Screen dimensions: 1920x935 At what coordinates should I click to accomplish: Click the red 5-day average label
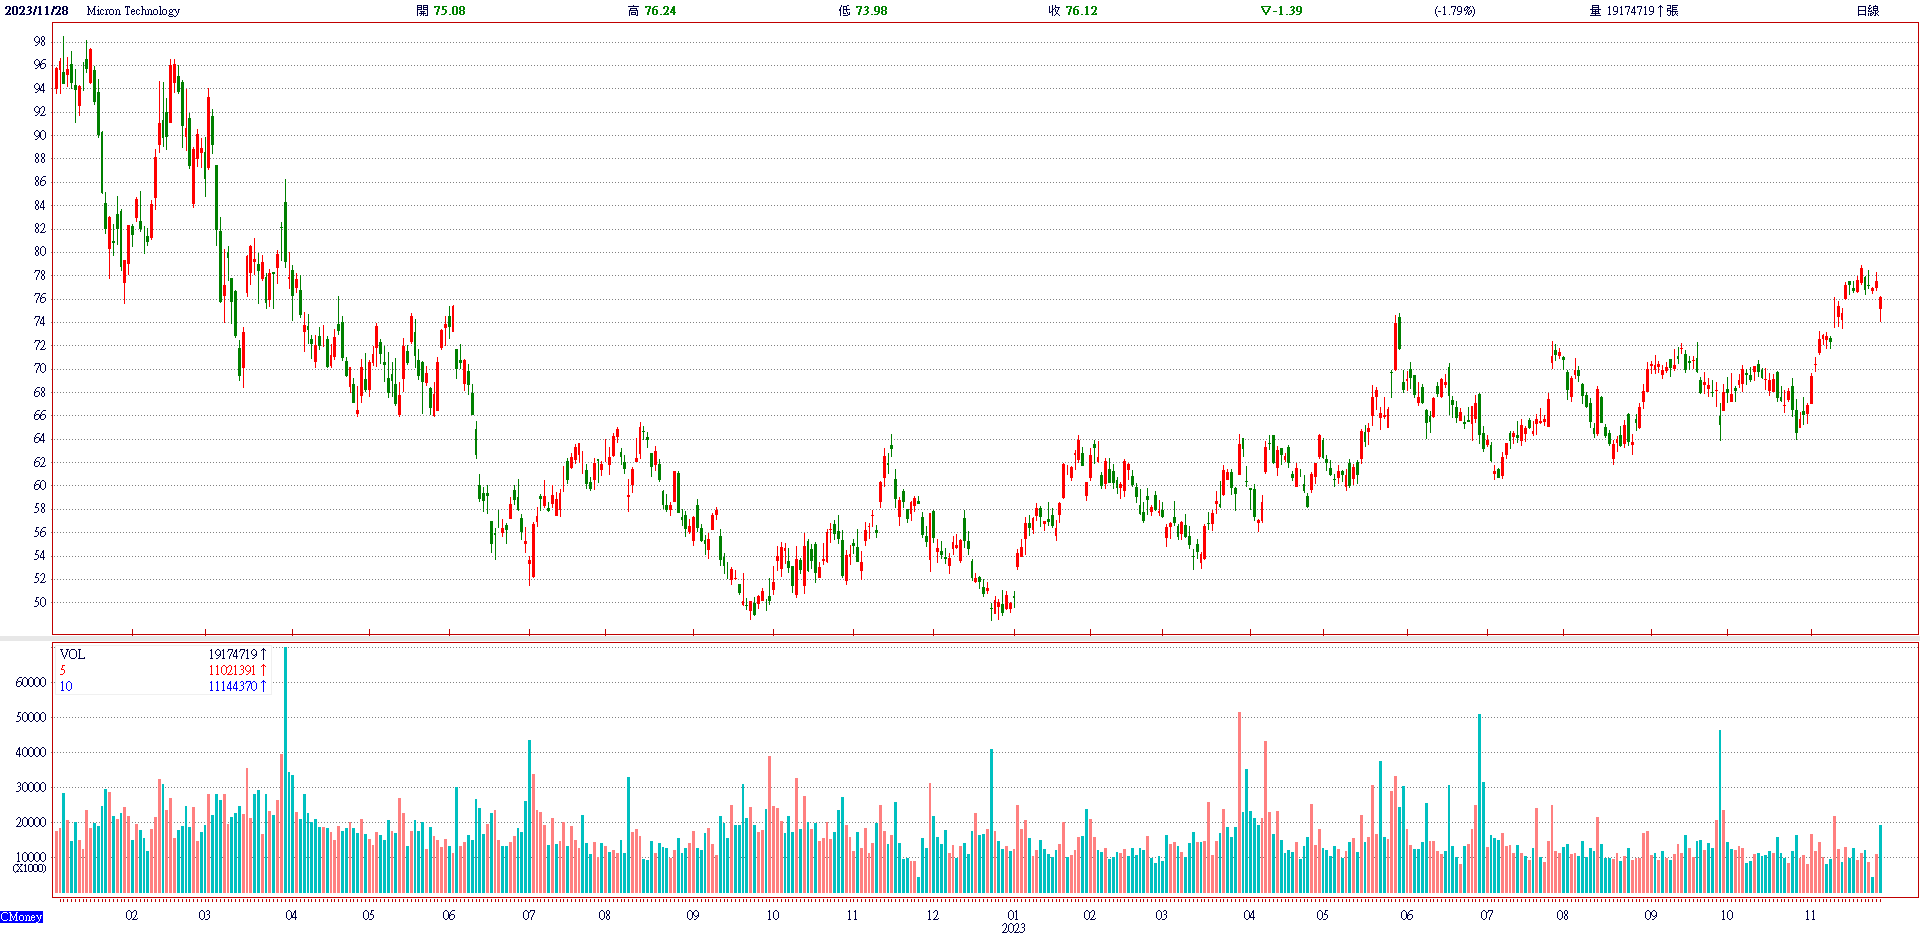[x=63, y=670]
